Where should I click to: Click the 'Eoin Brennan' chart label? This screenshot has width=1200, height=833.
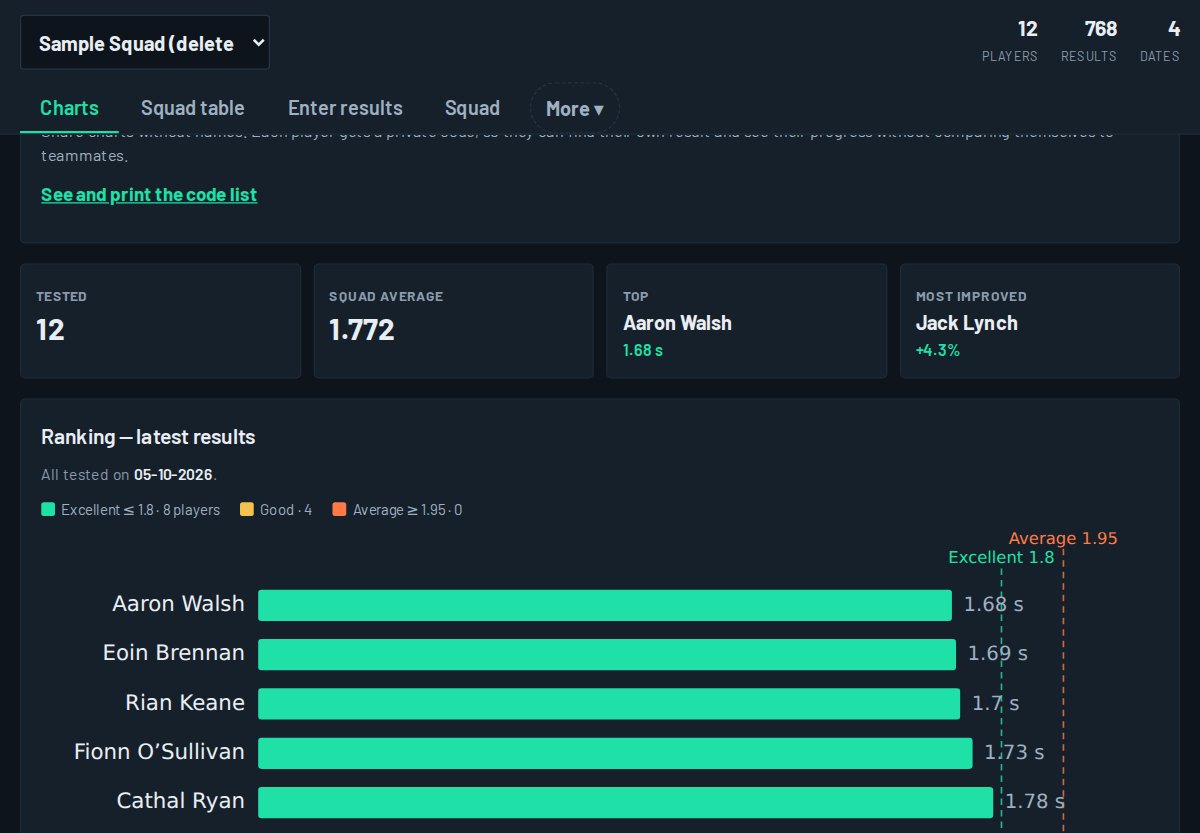click(174, 653)
